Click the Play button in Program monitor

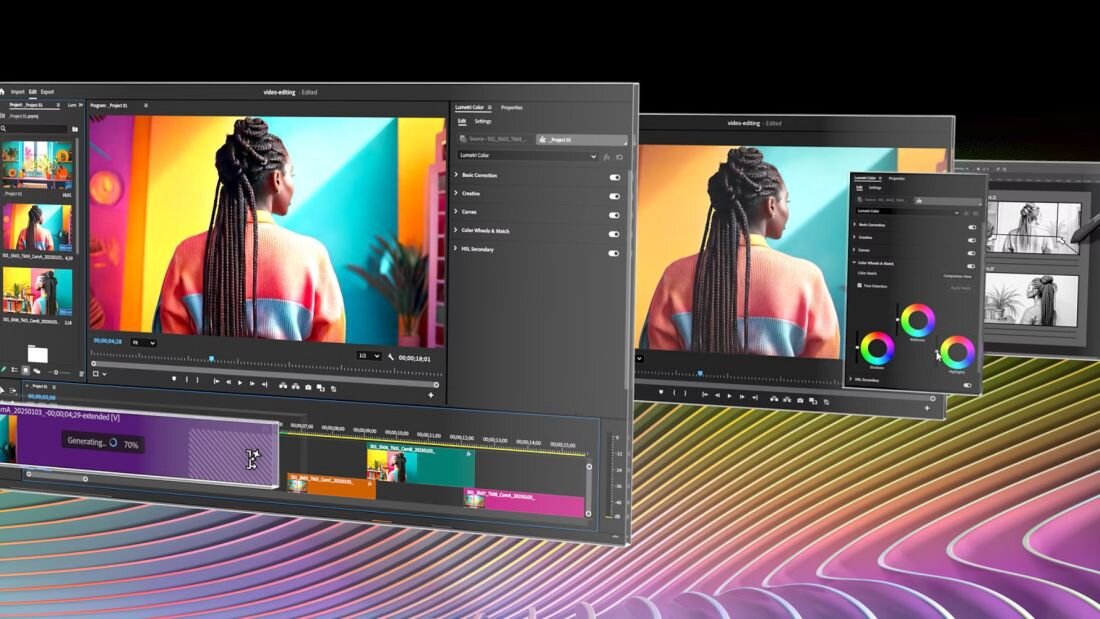tap(240, 383)
